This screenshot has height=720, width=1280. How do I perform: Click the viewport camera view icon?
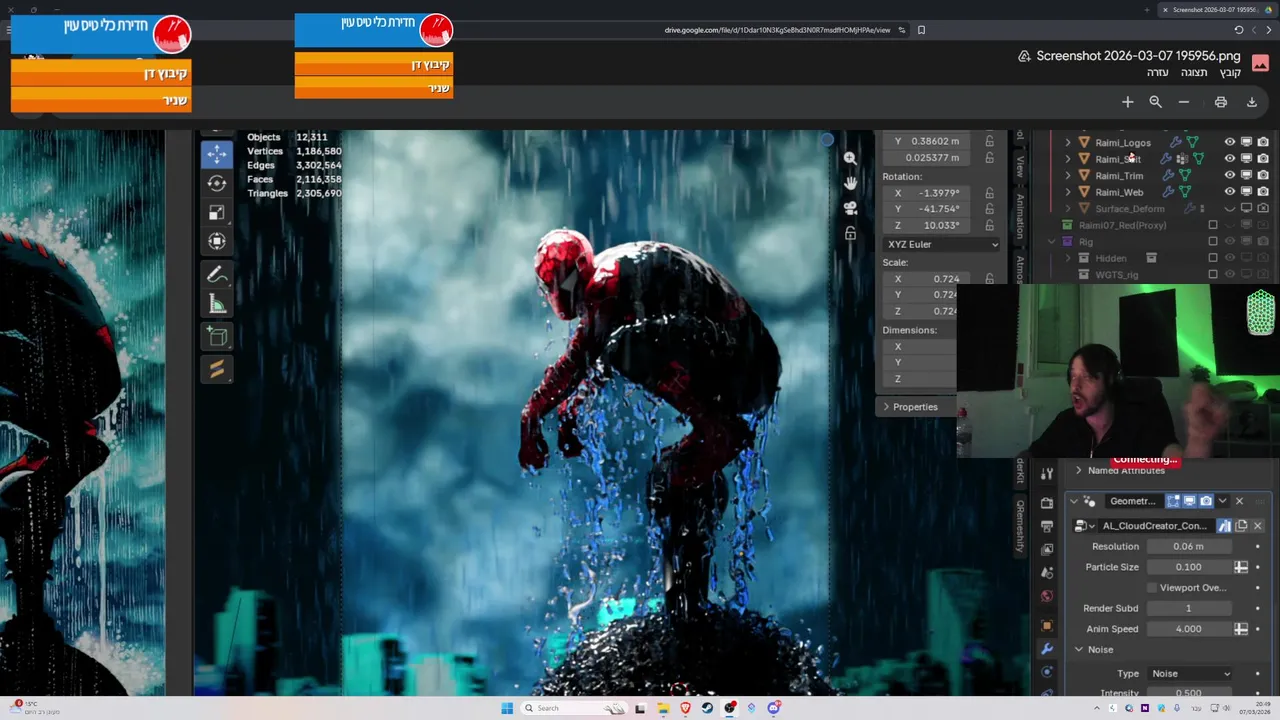850,208
